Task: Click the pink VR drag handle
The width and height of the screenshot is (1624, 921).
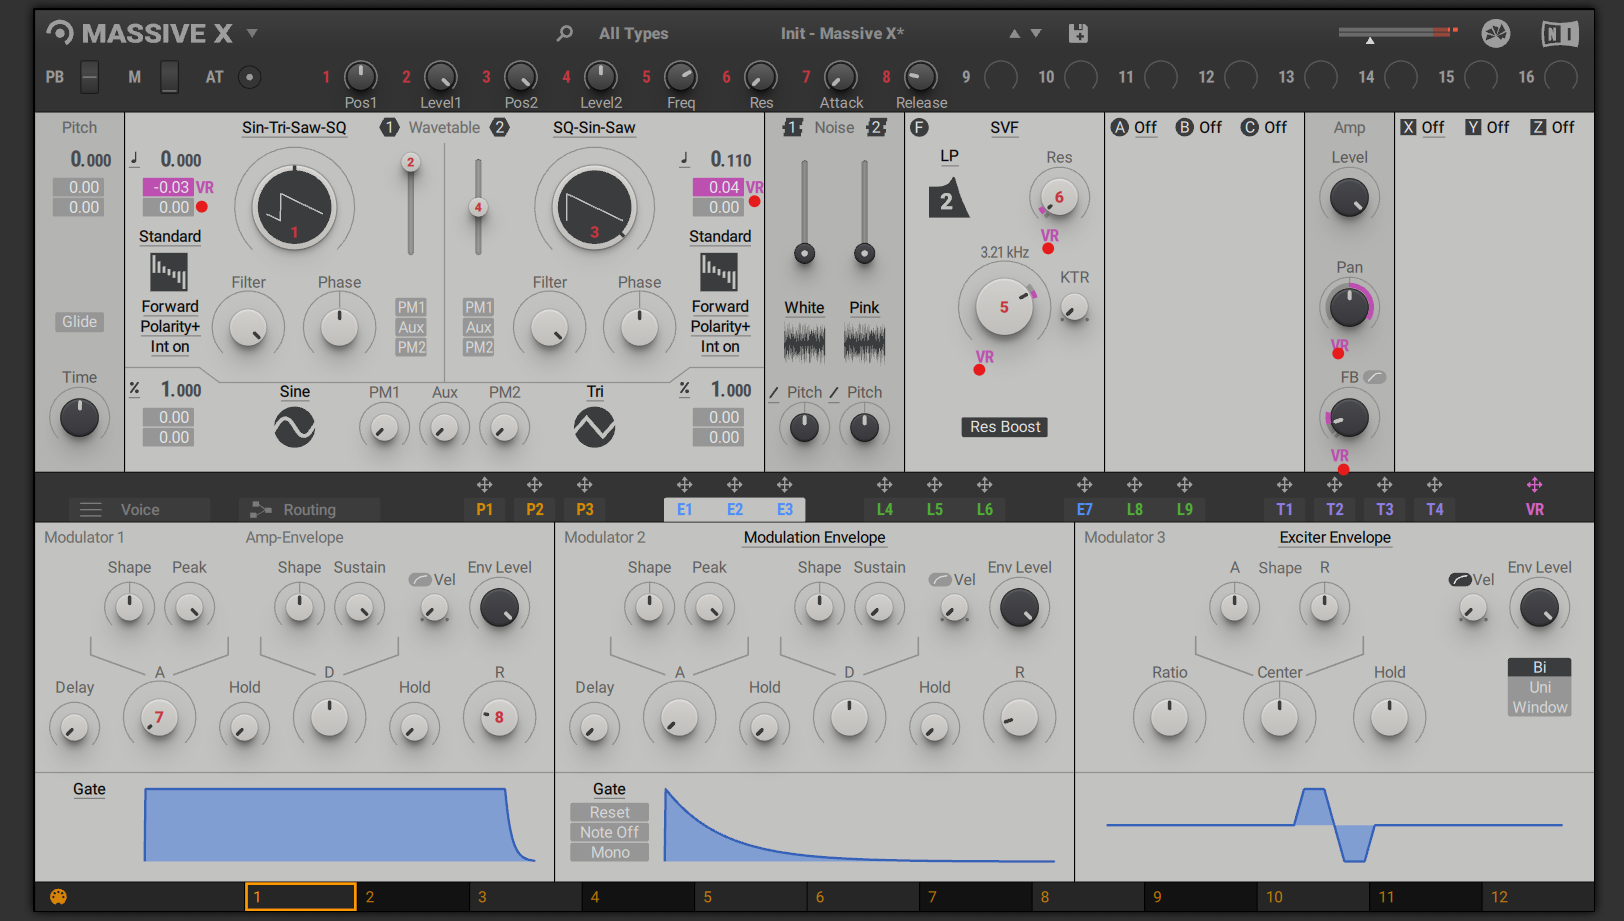Action: (1534, 485)
